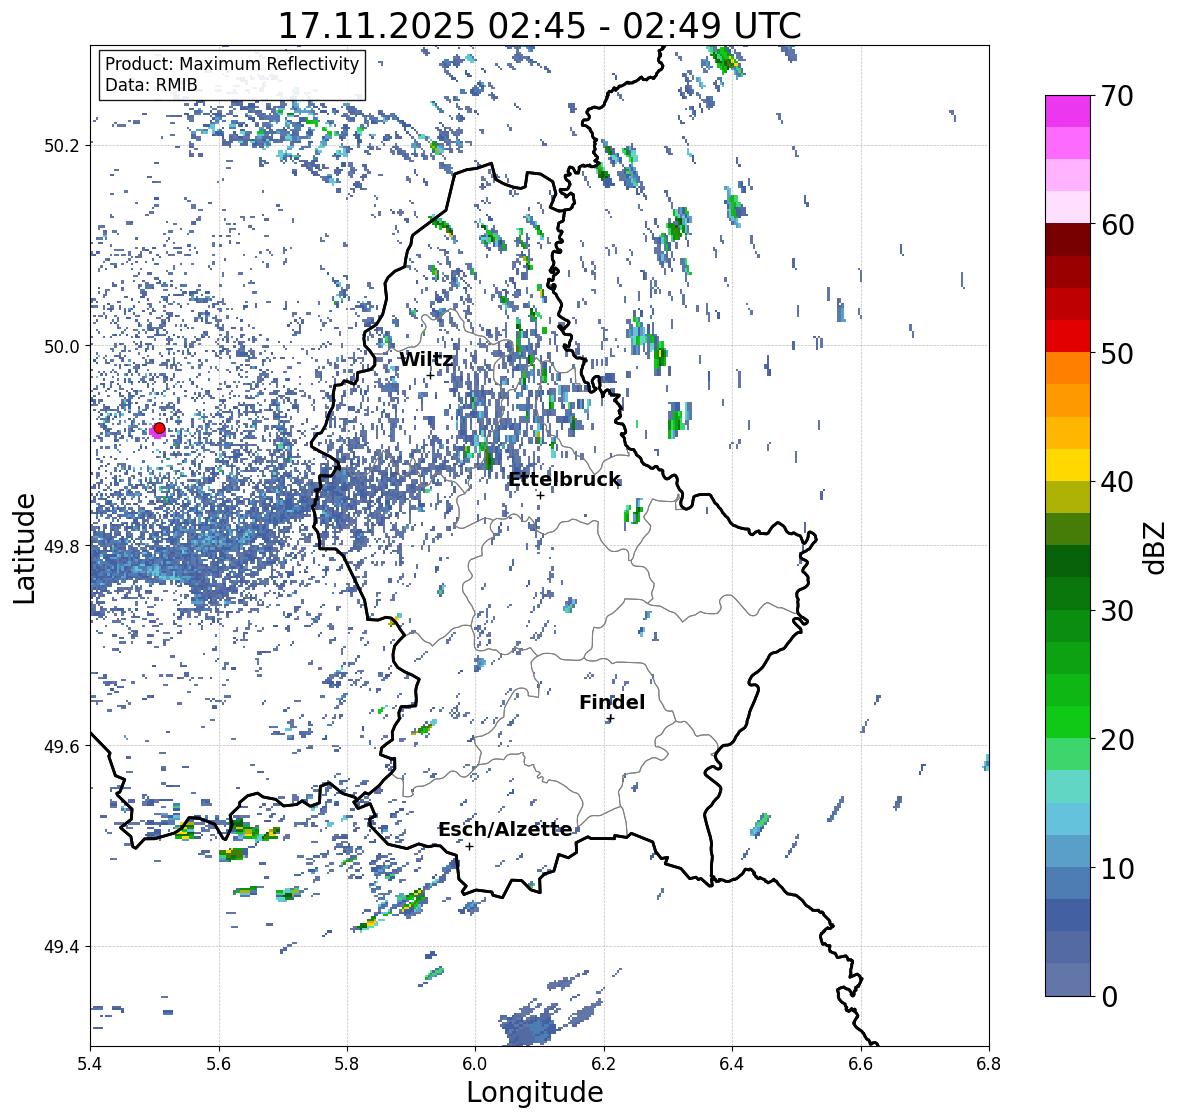Click the plus marker below Esch/Alzette label

[x=469, y=846]
